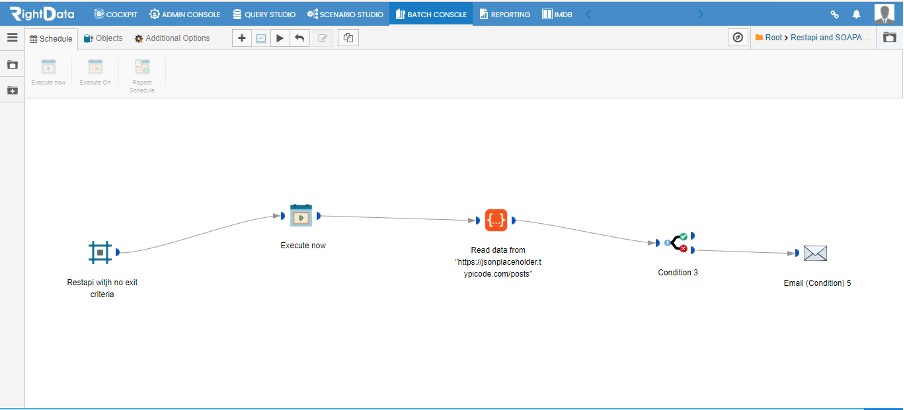Screen dimensions: 904x410
Task: Select the Email (Condition) 5 envelope node
Action: [815, 253]
